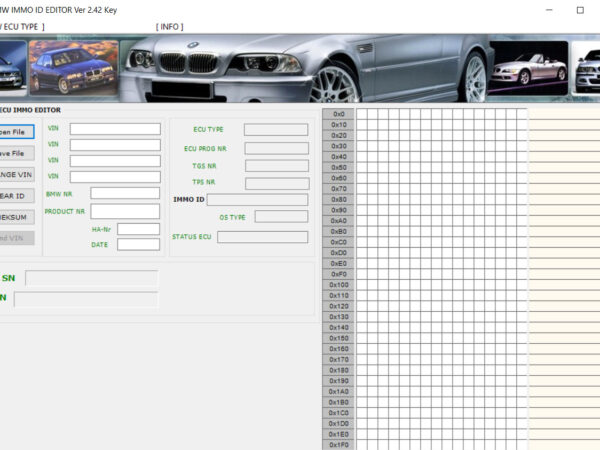Select hex row header 0x1B0
The height and width of the screenshot is (450, 600).
(338, 403)
